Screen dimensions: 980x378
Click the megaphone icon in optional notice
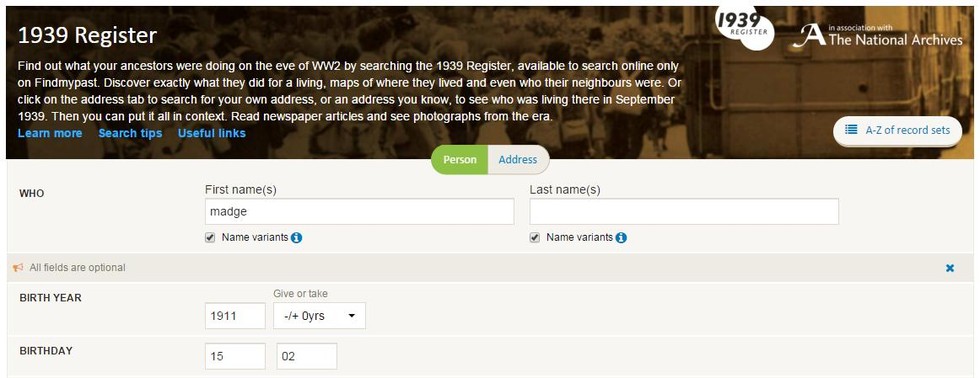click(x=18, y=267)
